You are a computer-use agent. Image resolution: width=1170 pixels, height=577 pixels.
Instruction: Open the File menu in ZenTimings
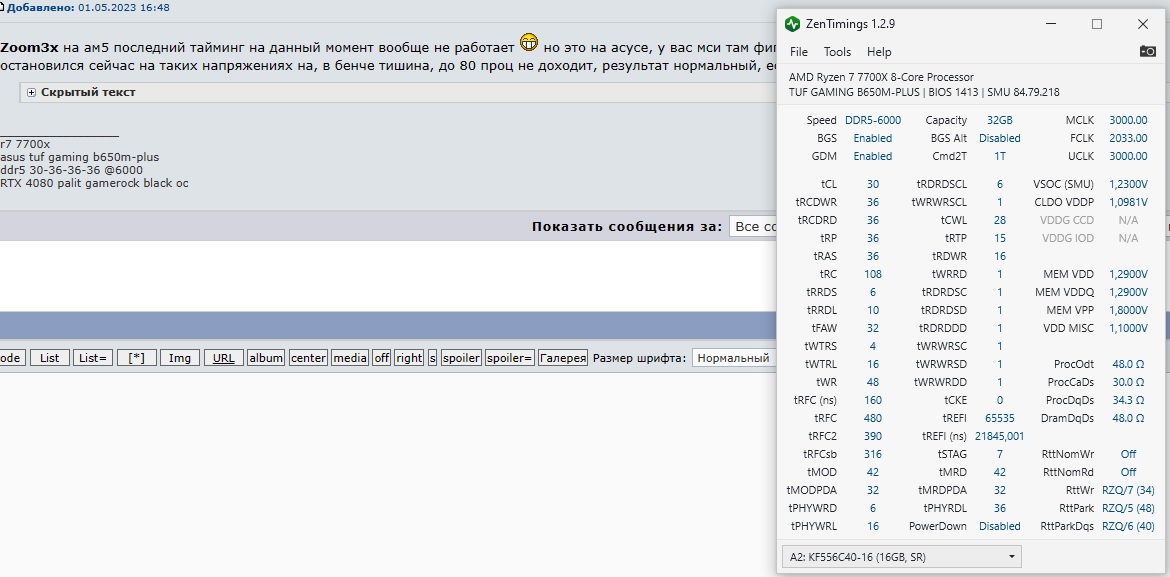coord(798,52)
